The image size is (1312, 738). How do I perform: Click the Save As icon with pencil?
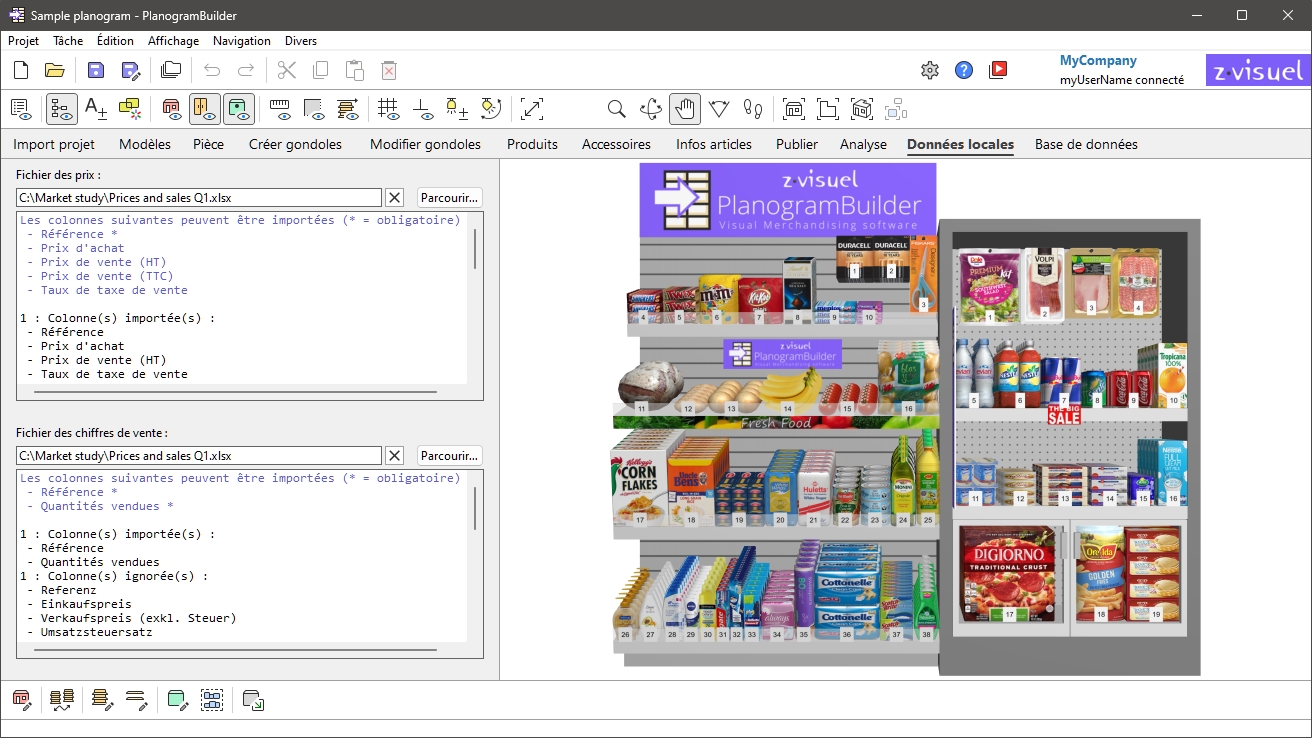click(131, 70)
